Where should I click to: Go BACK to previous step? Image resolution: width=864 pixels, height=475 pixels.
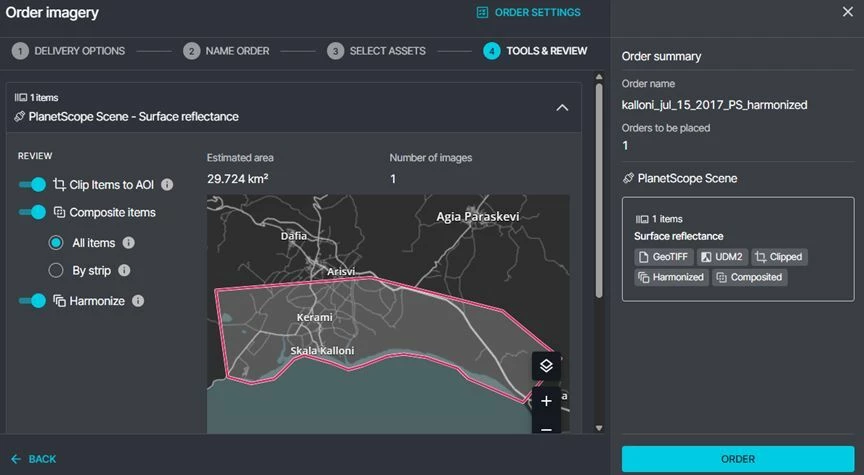[34, 459]
